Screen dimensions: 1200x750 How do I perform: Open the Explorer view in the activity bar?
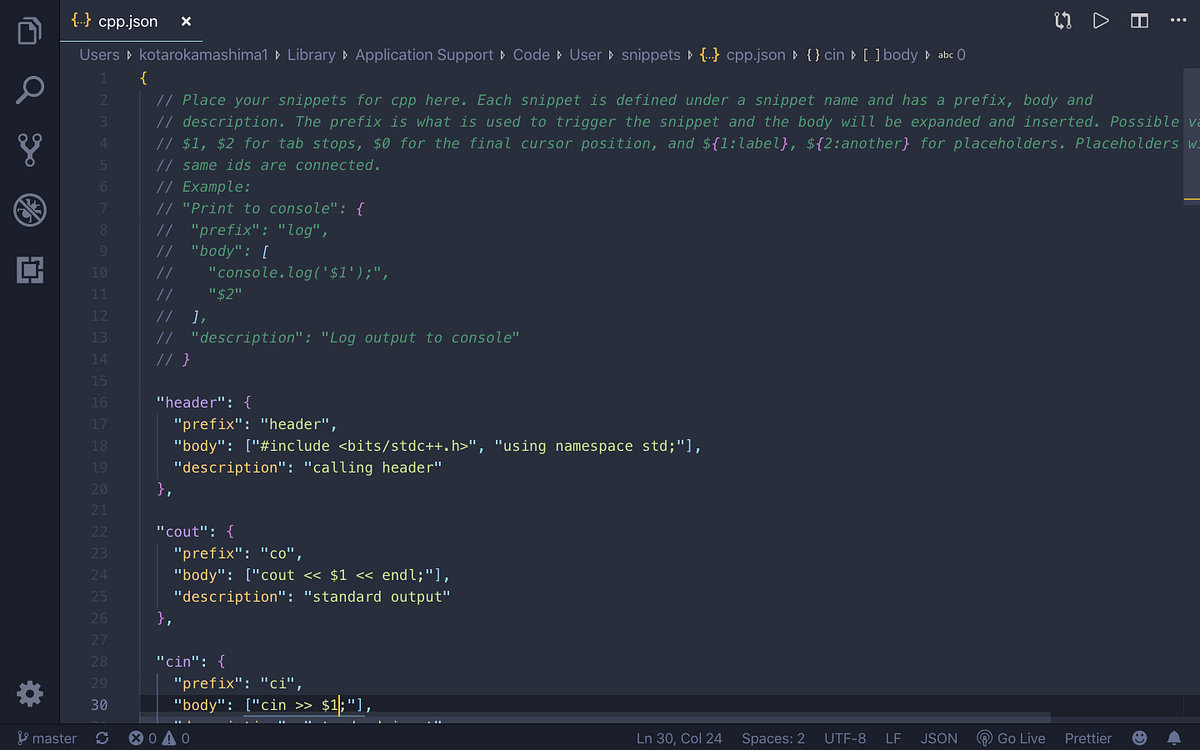29,31
